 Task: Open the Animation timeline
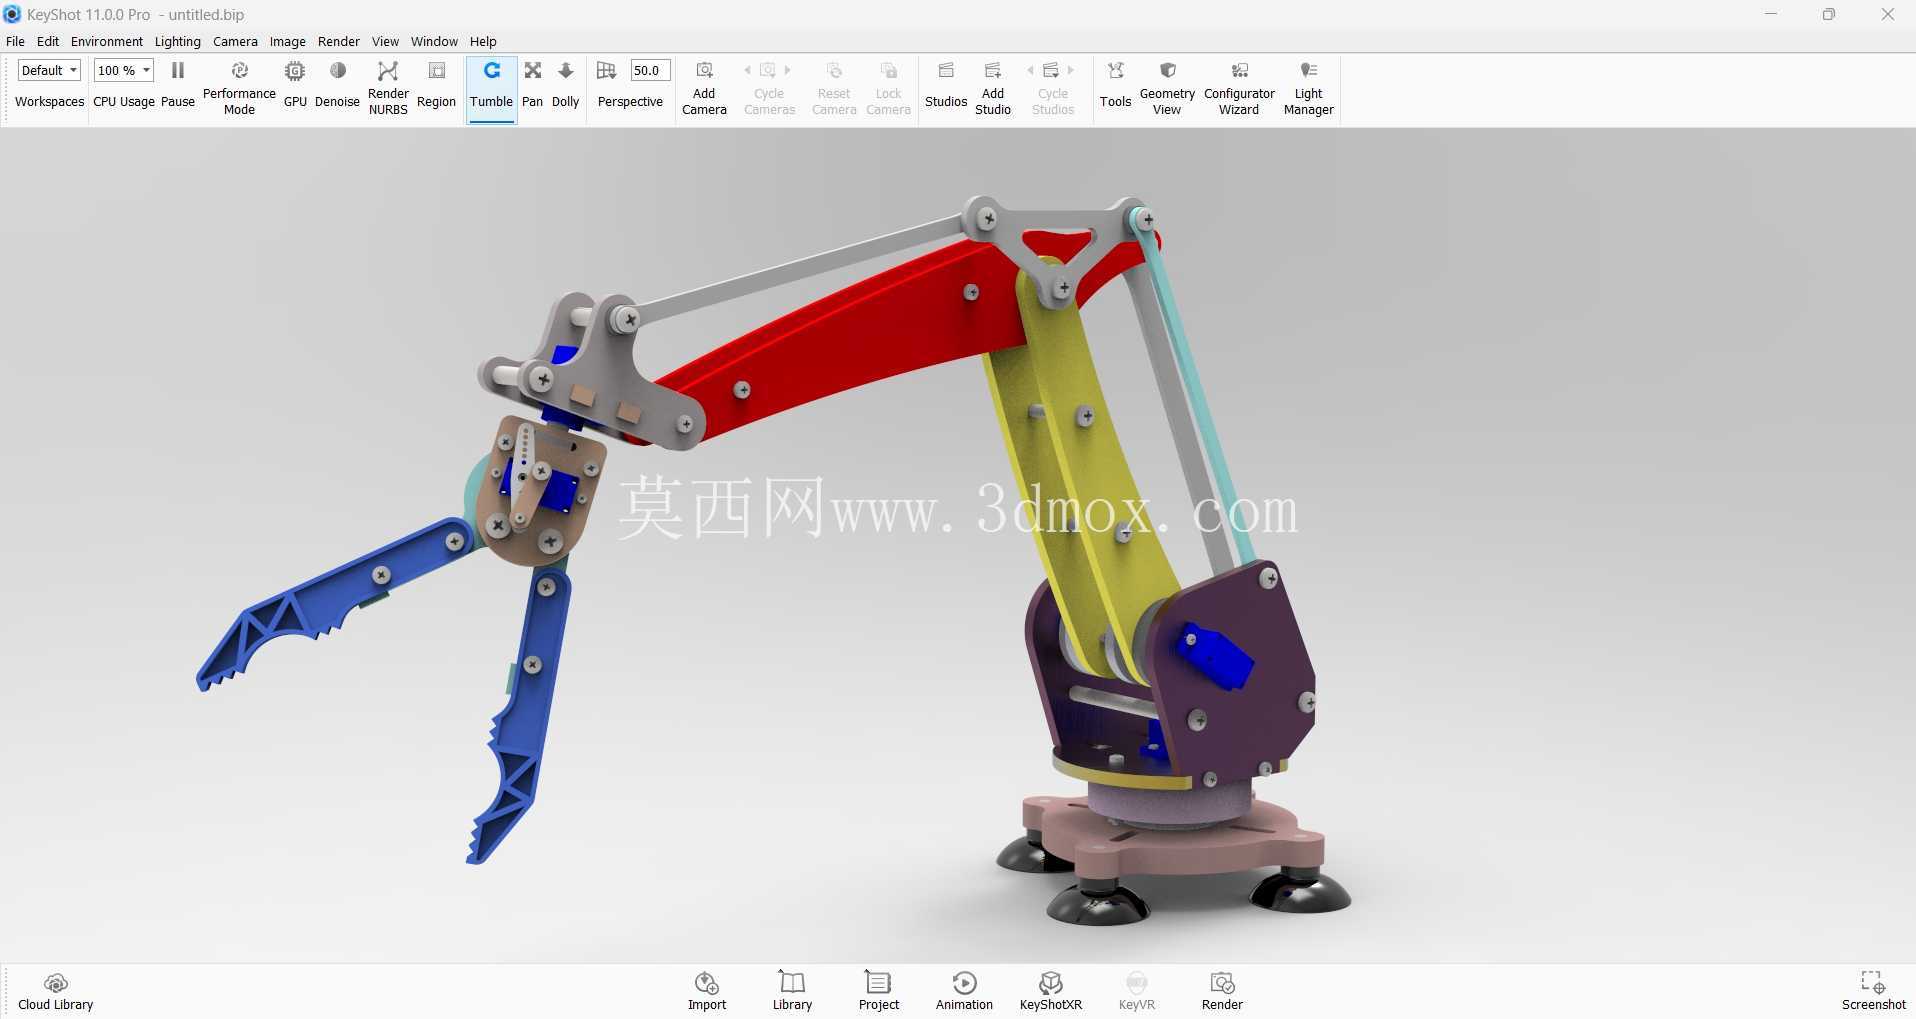[964, 991]
